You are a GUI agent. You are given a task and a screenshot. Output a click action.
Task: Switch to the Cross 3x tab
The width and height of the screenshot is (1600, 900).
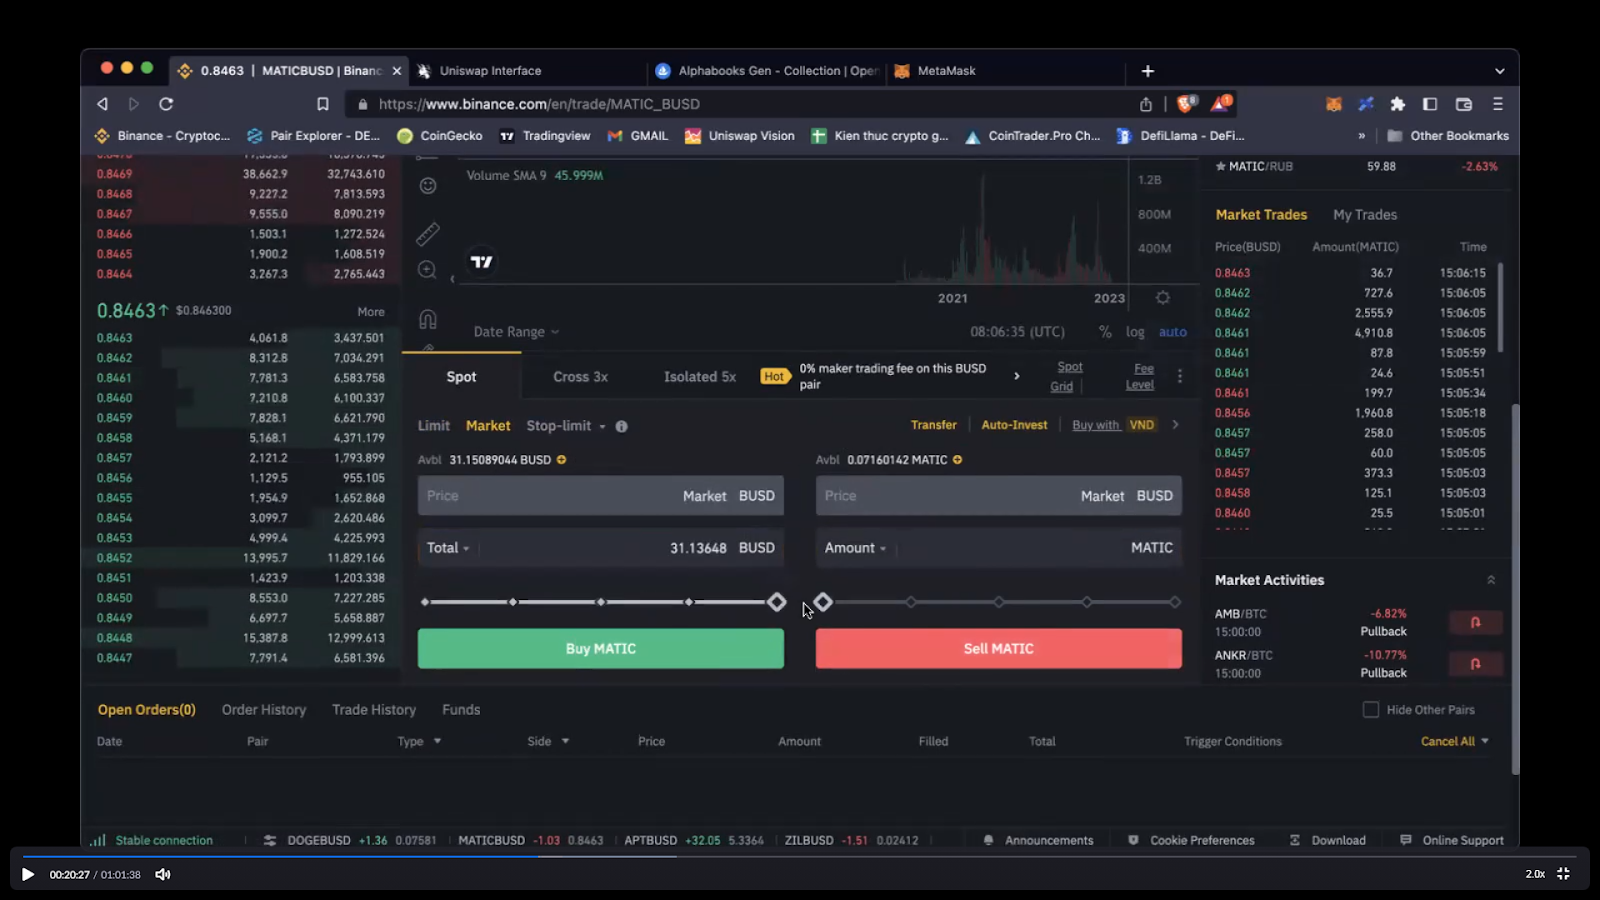point(580,377)
